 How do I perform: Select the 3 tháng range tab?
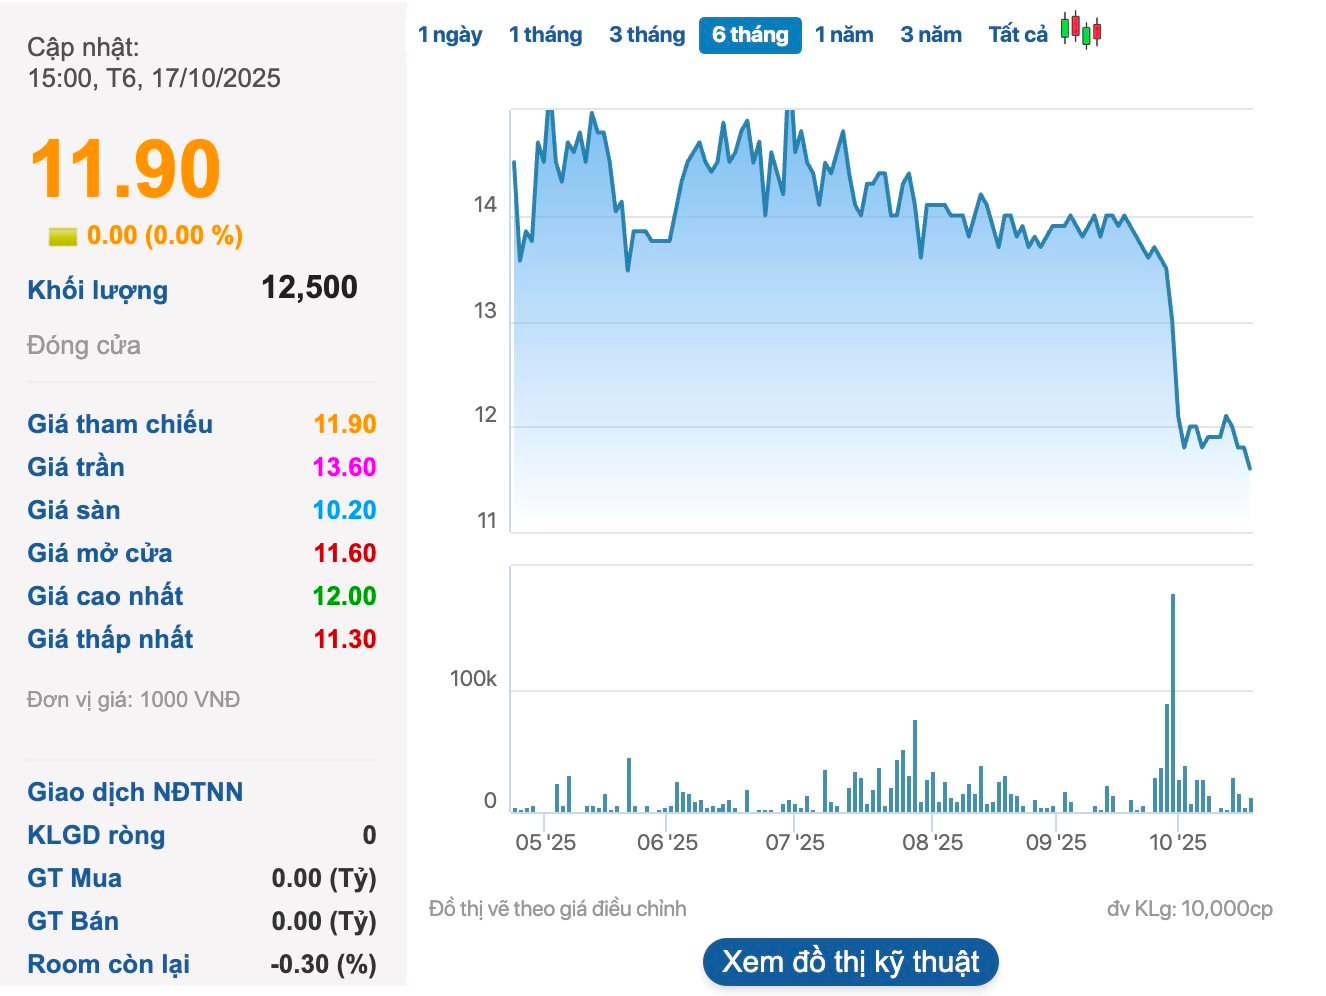point(647,35)
